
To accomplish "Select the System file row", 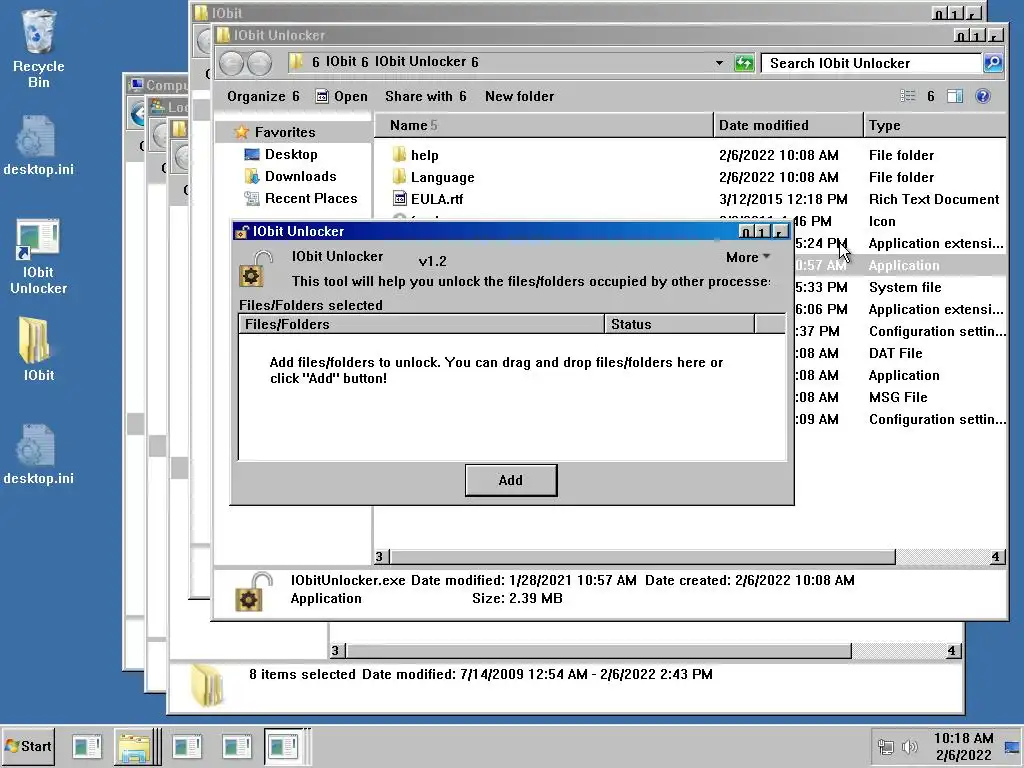I will [x=905, y=287].
